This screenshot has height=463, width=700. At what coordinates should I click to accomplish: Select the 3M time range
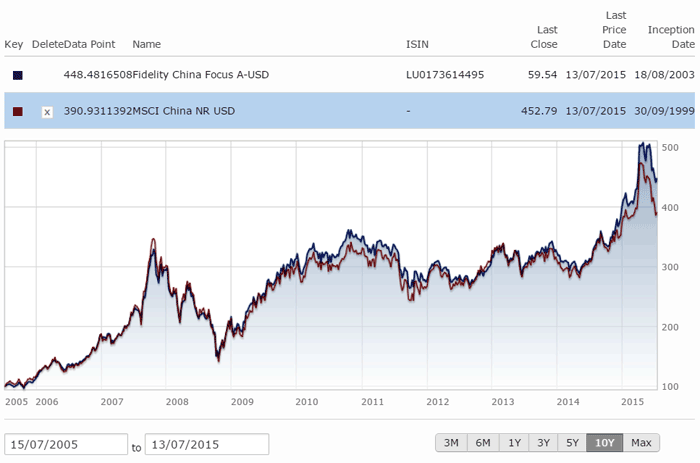pos(451,443)
